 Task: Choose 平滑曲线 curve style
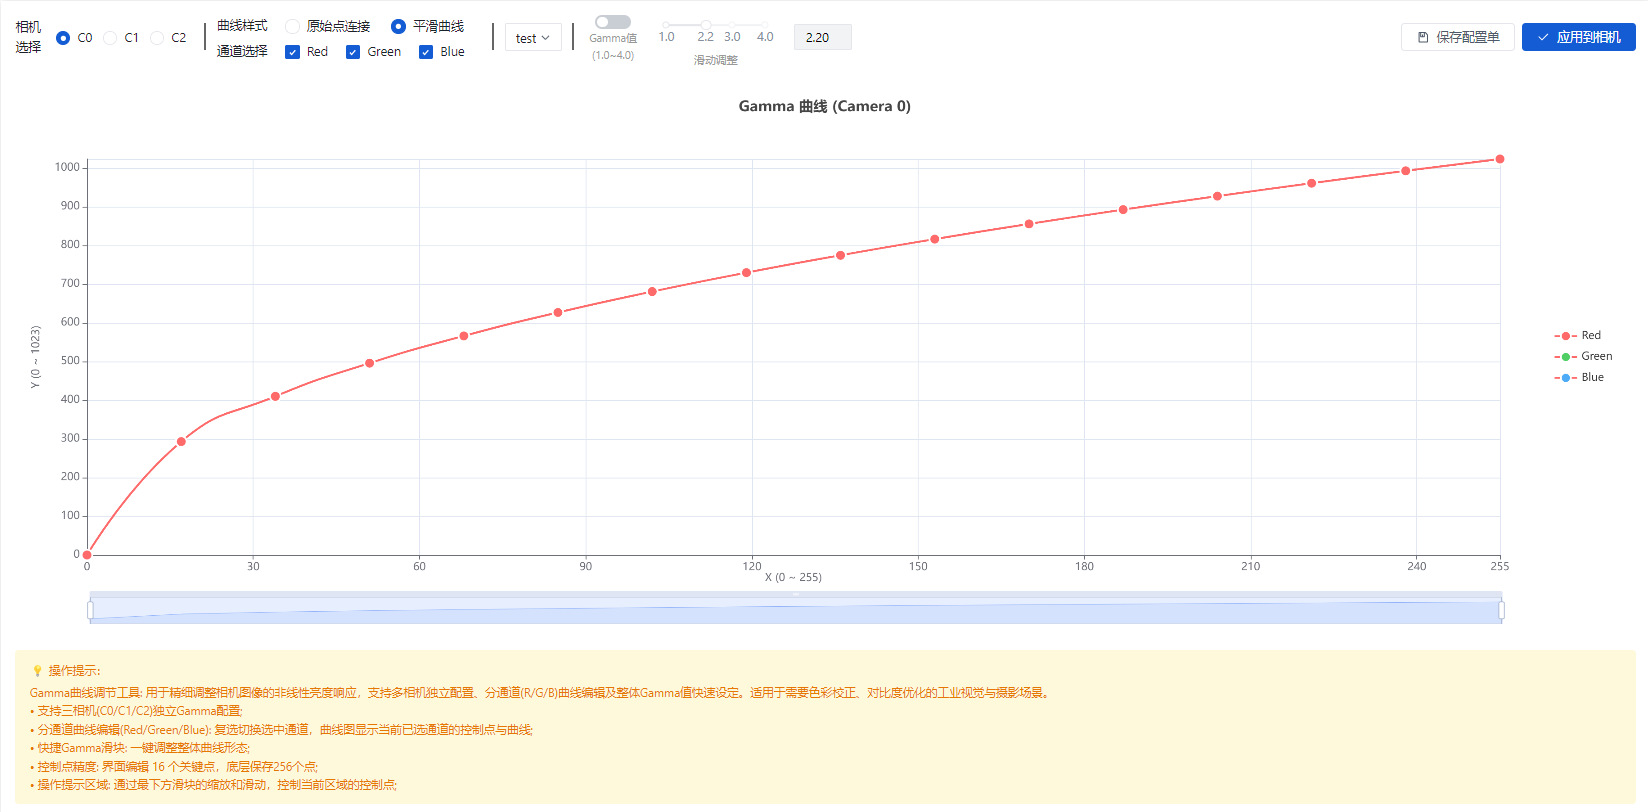(398, 26)
